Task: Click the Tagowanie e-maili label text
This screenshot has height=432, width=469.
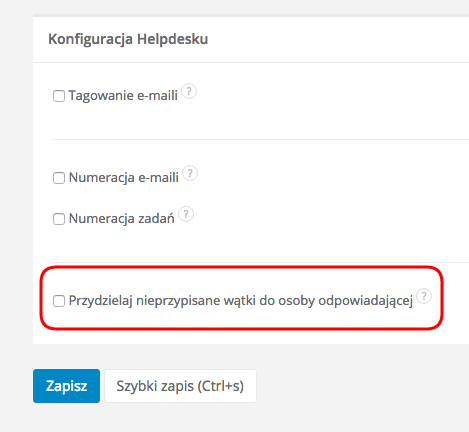Action: (123, 96)
